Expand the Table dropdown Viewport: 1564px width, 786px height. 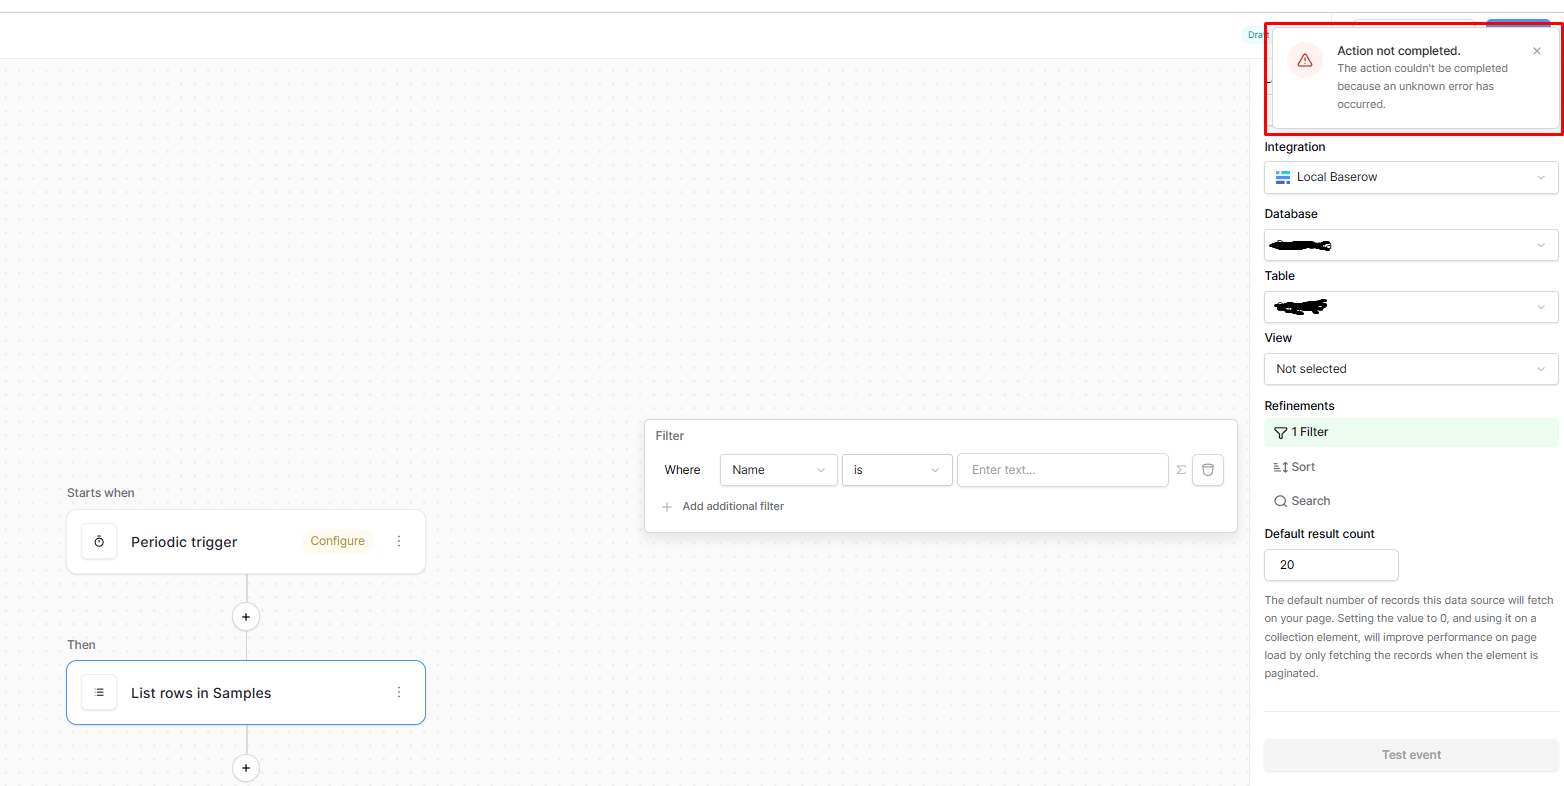(1410, 307)
